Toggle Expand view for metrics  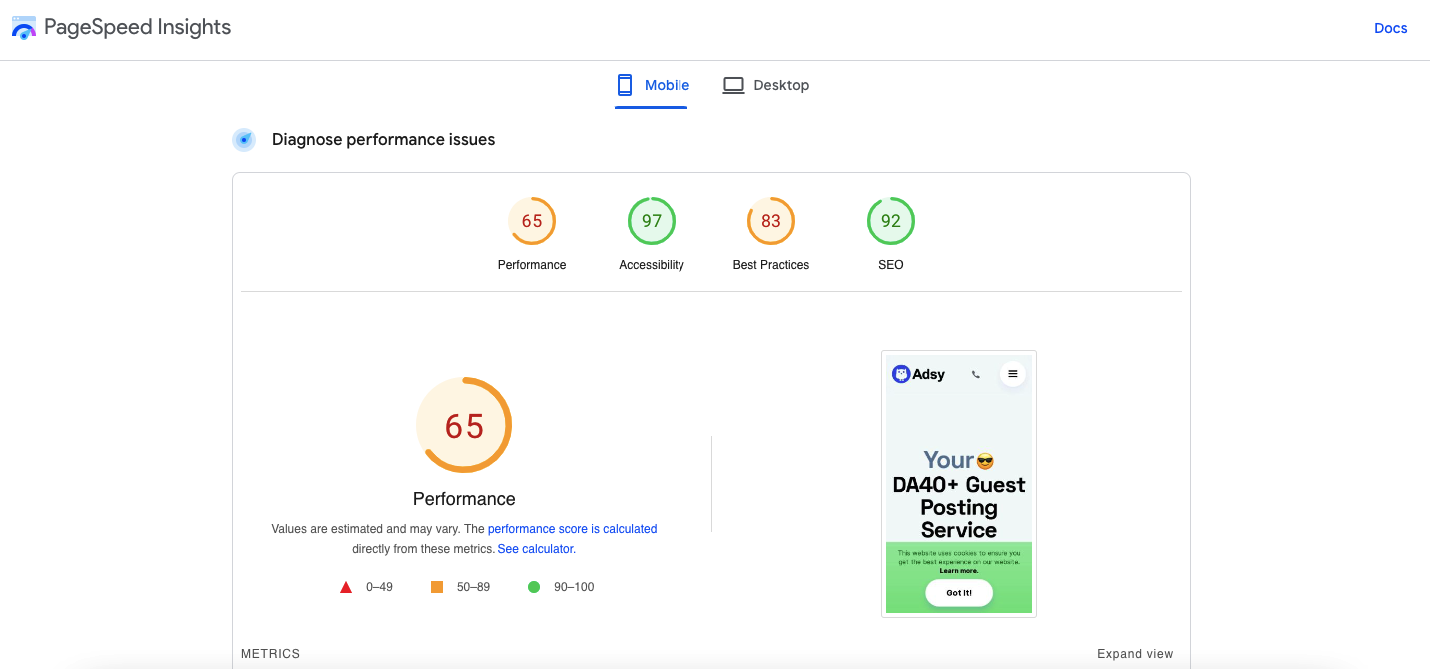click(1135, 654)
